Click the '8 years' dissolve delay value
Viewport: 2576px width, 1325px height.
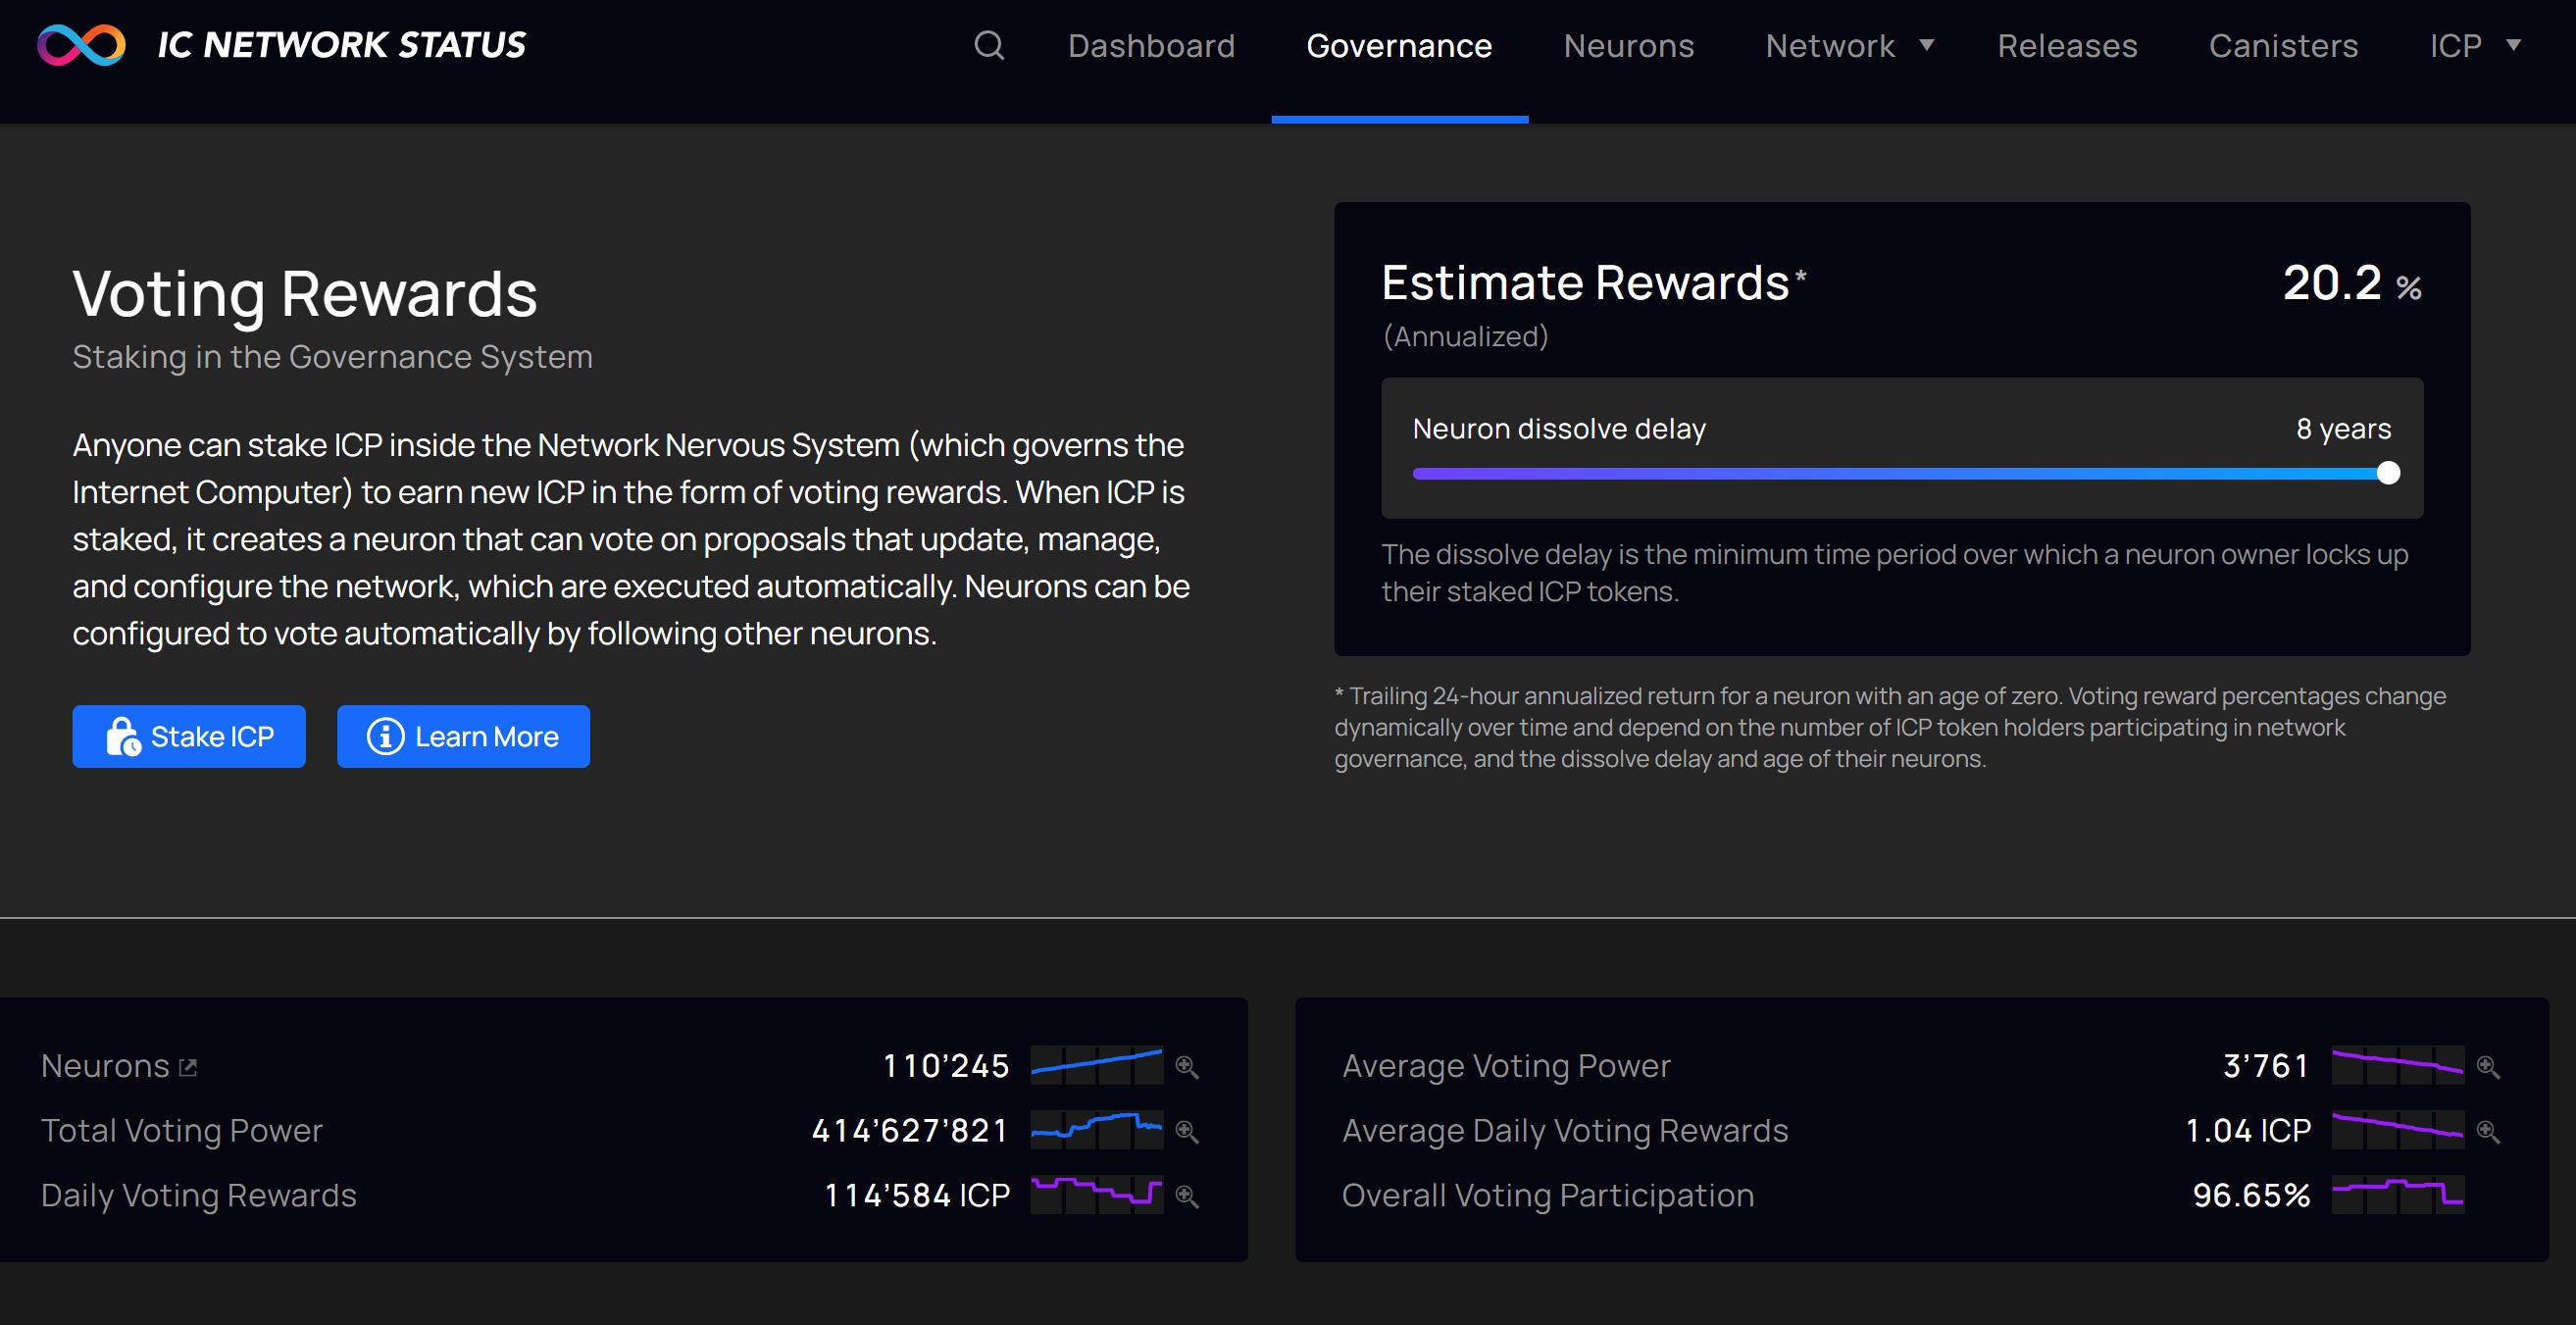coord(2343,429)
